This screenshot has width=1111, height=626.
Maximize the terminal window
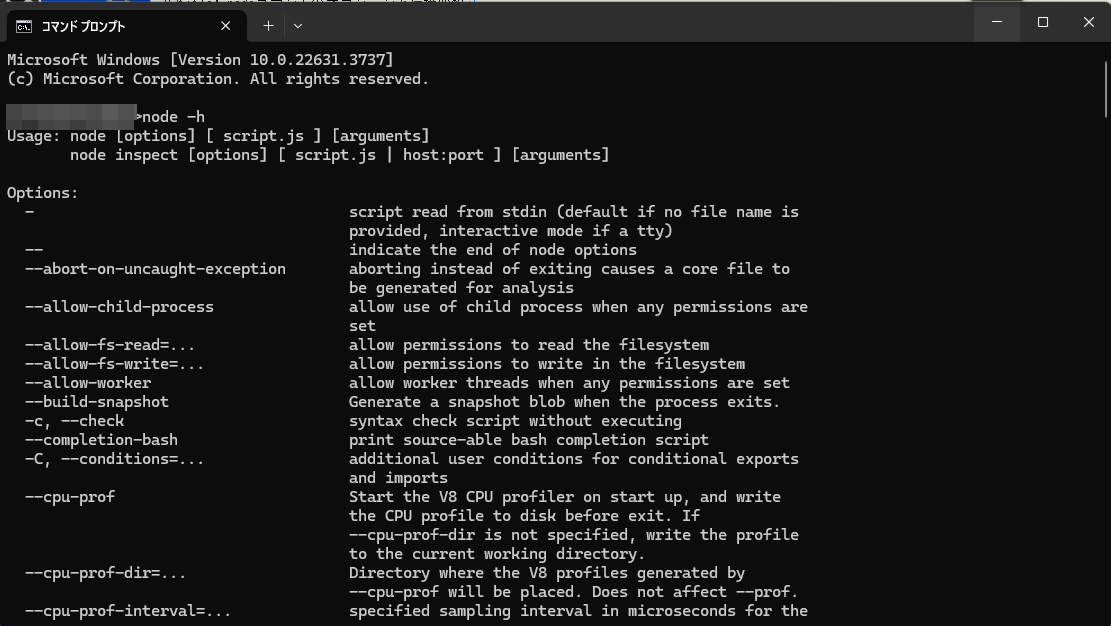[1042, 22]
